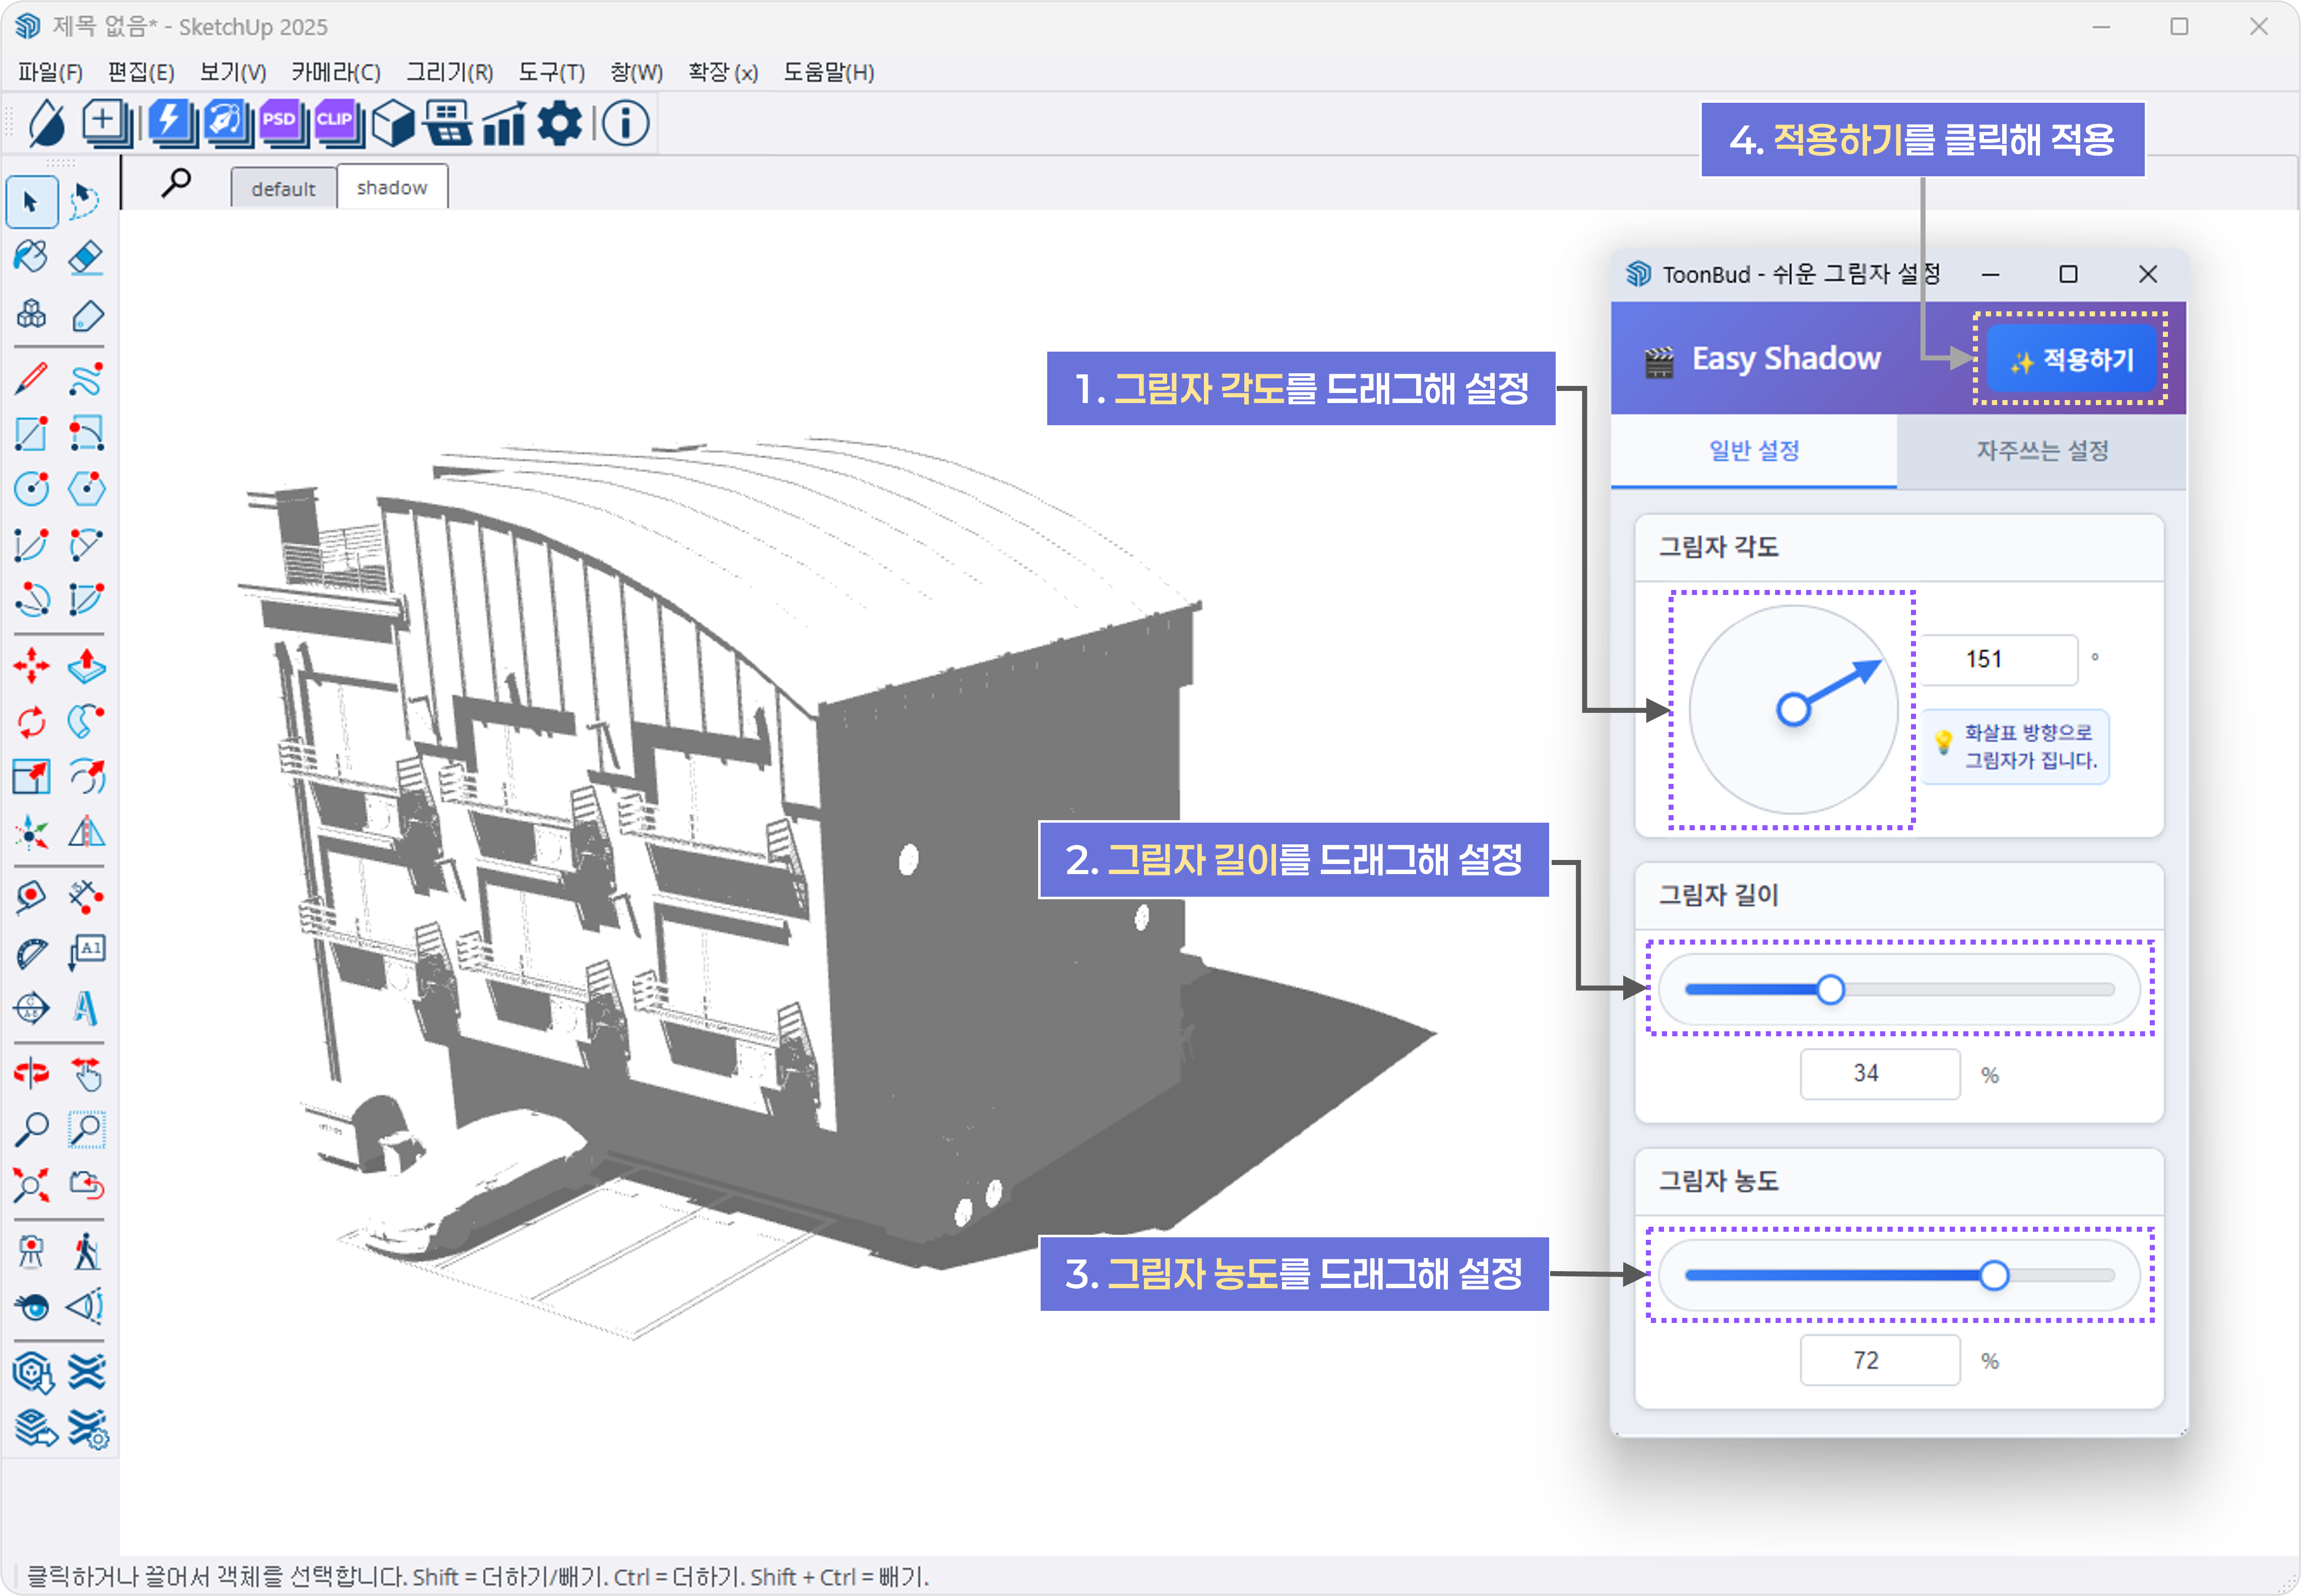Viewport: 2301px width, 1596px height.
Task: Select the Zoom Extents tool
Action: pyautogui.click(x=31, y=1186)
